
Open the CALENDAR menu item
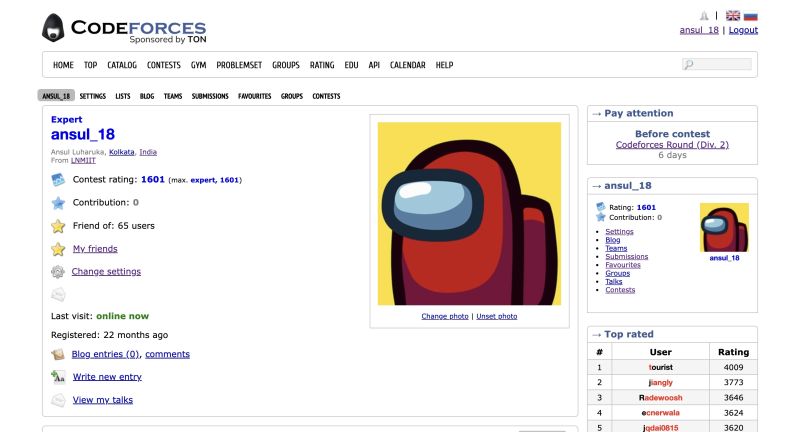(408, 65)
